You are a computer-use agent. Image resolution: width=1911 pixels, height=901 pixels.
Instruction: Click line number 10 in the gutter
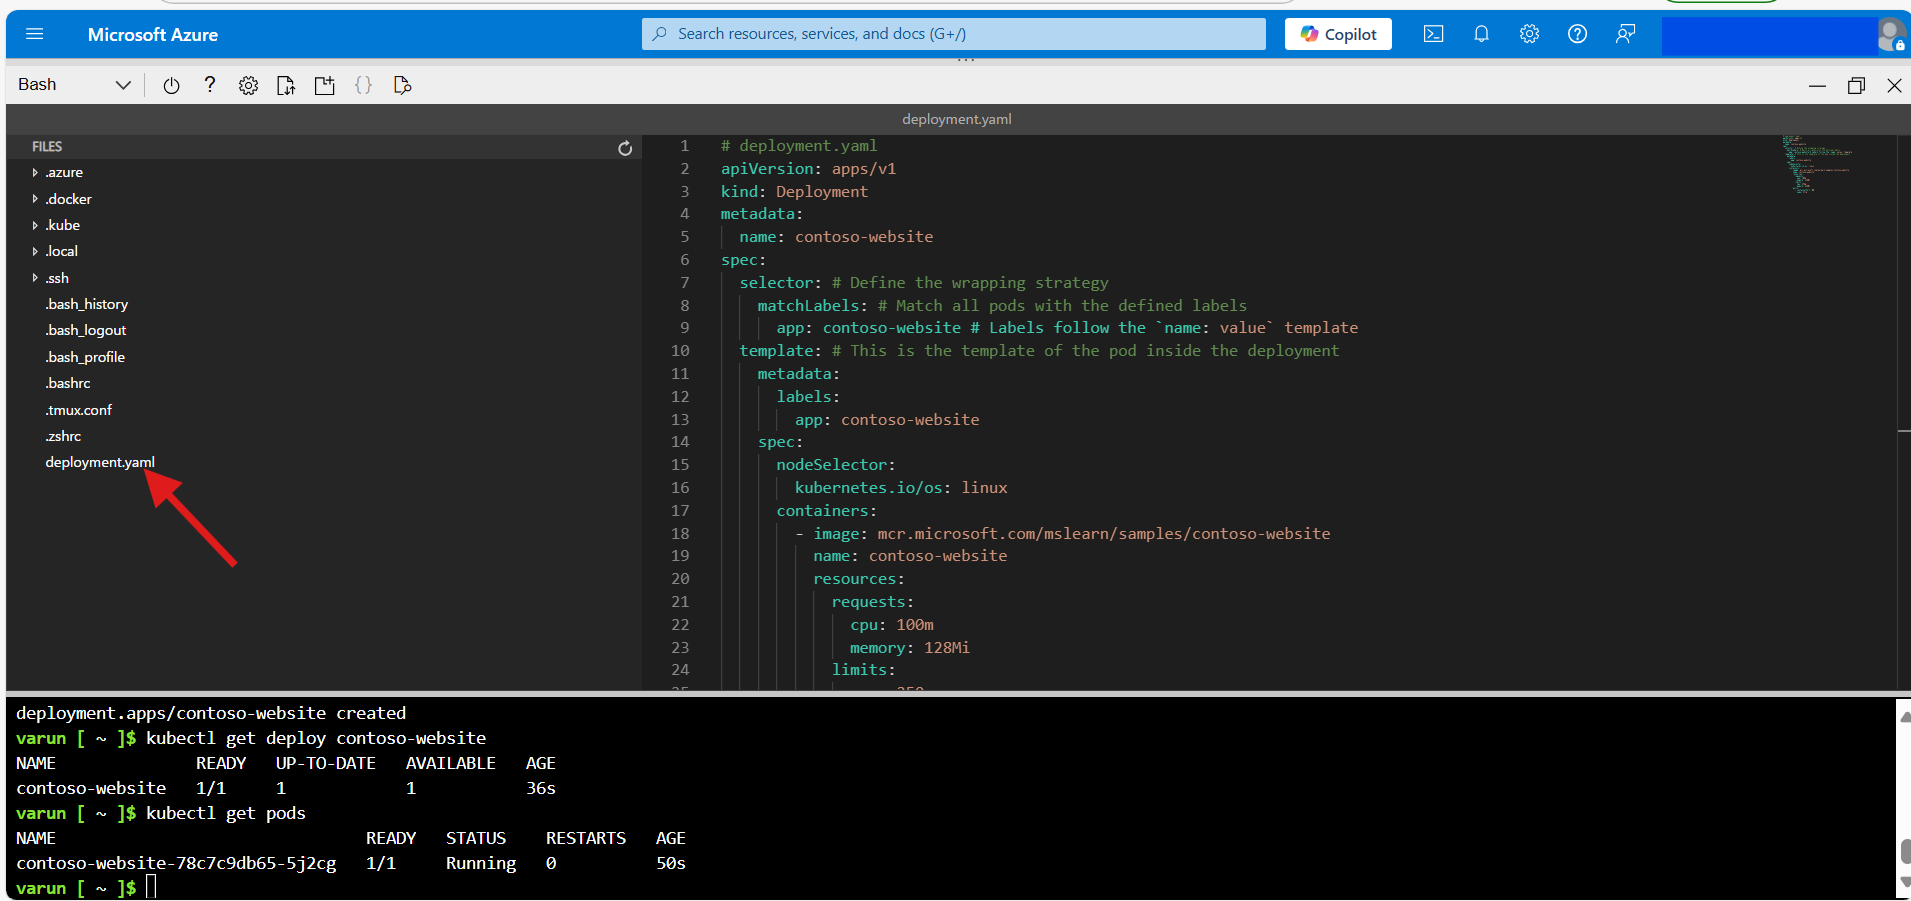click(x=680, y=351)
